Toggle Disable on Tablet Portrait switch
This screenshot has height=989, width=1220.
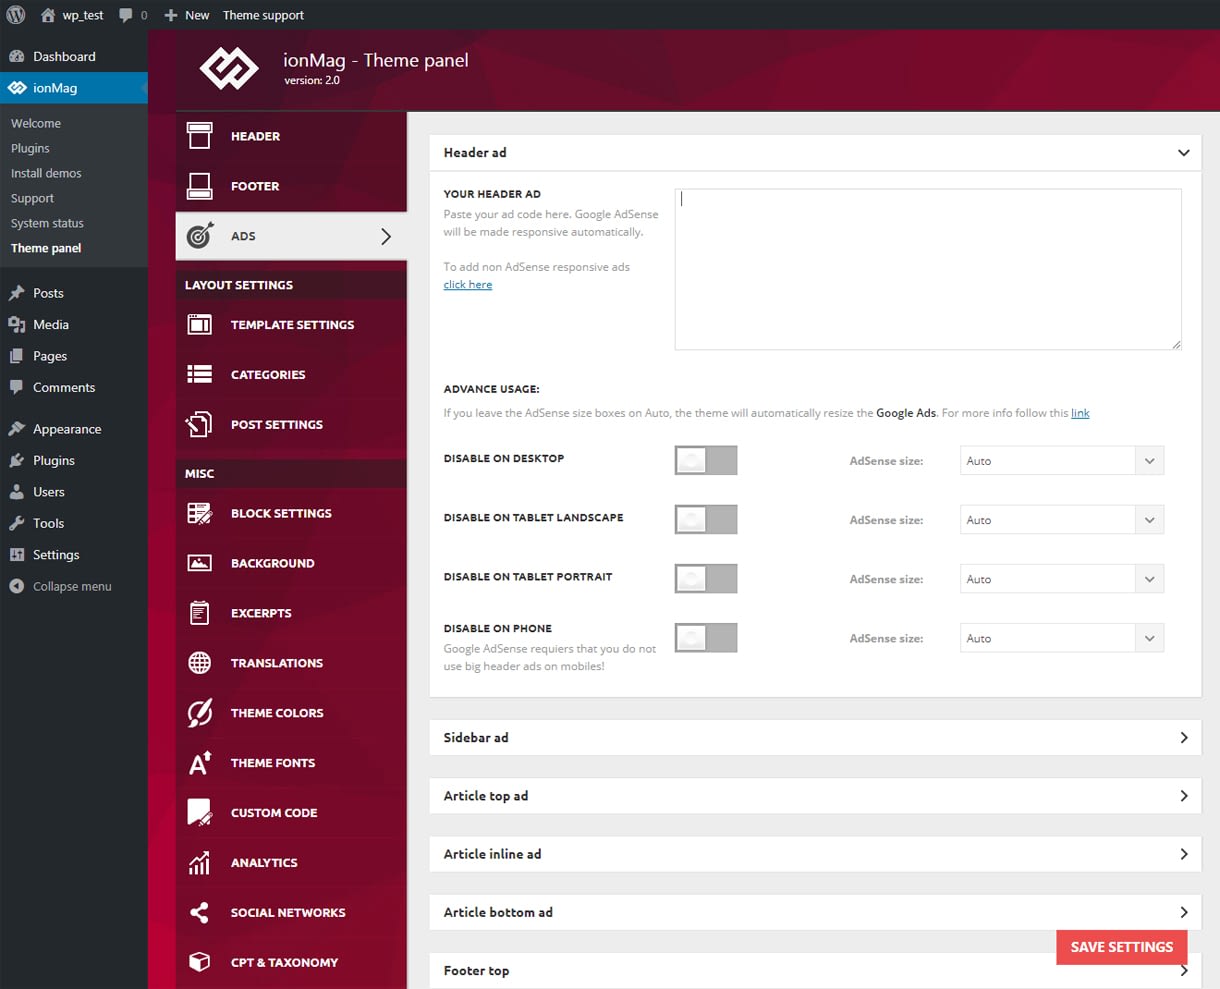(x=706, y=578)
